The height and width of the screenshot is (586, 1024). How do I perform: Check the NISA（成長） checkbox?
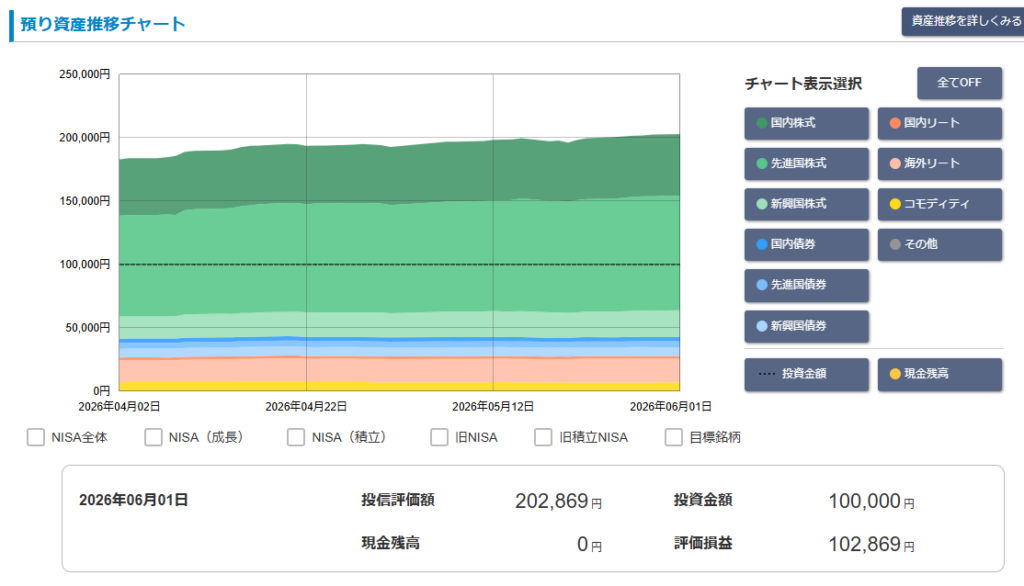[153, 437]
